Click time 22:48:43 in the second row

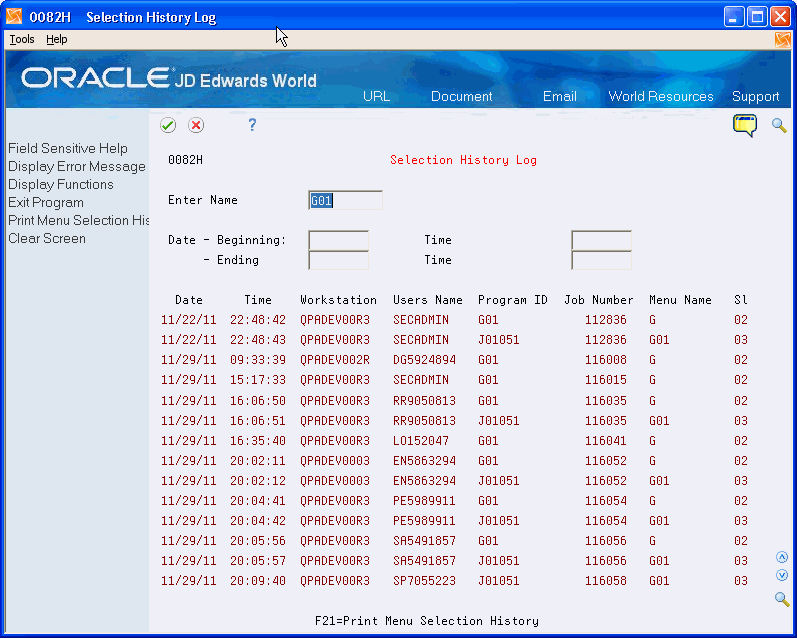pyautogui.click(x=258, y=340)
